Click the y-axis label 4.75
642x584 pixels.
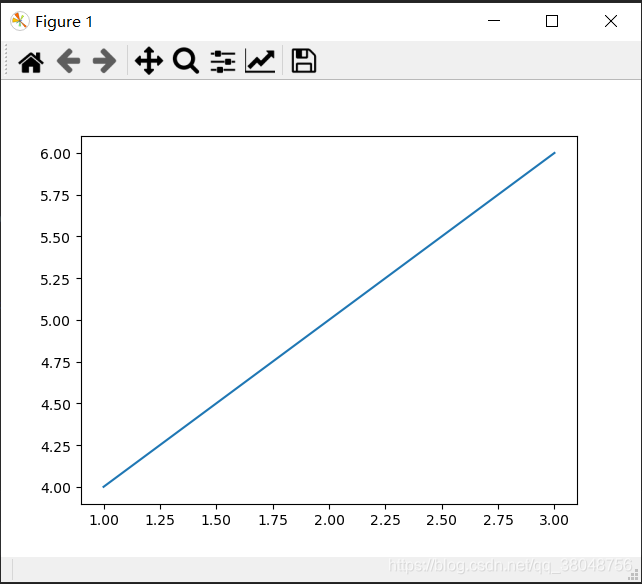pos(55,363)
